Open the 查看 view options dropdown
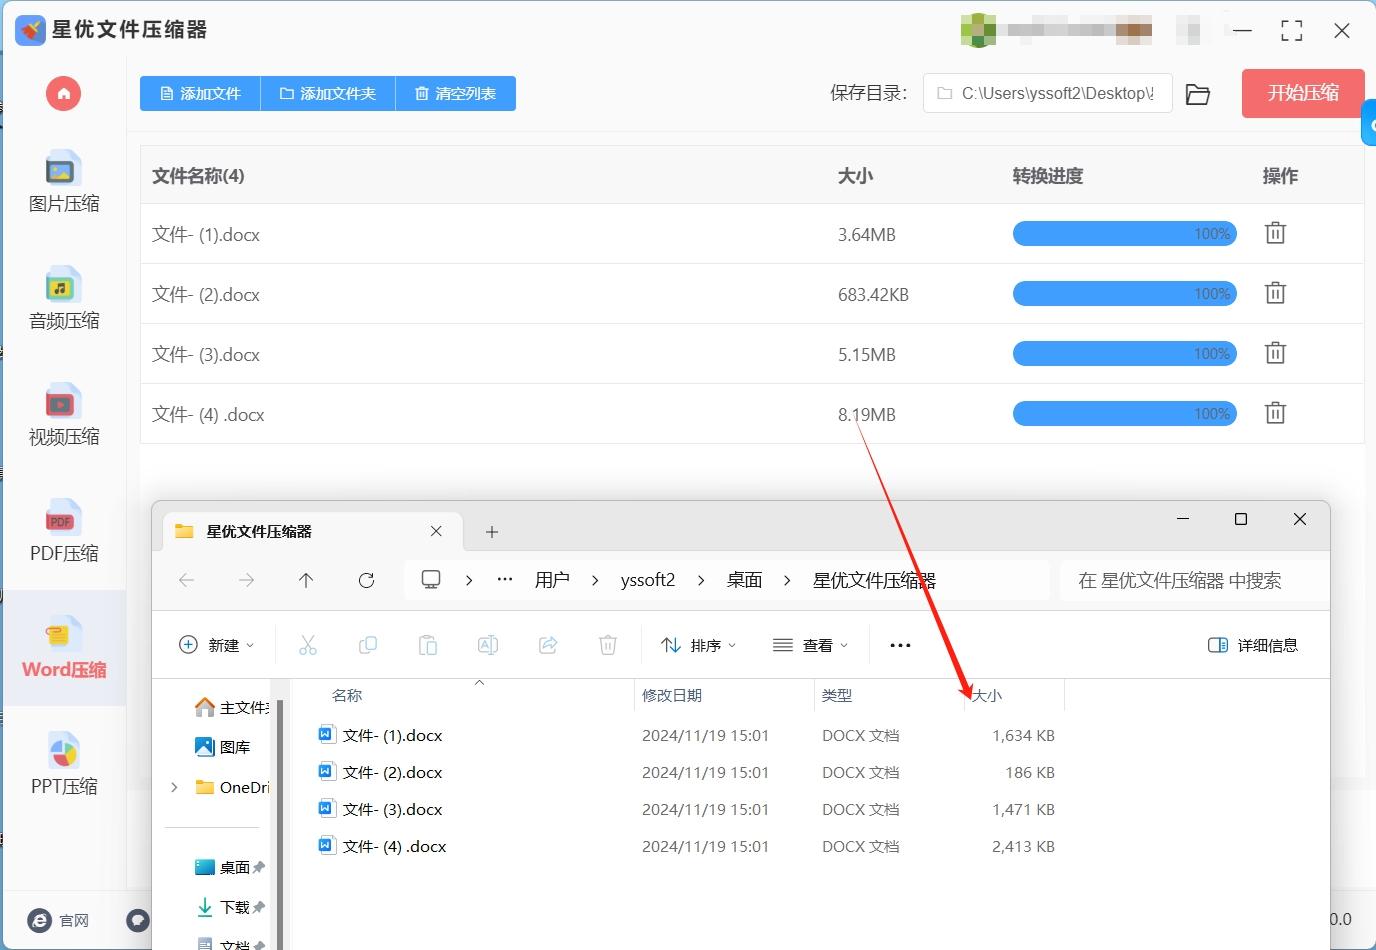The width and height of the screenshot is (1376, 950). (x=811, y=645)
